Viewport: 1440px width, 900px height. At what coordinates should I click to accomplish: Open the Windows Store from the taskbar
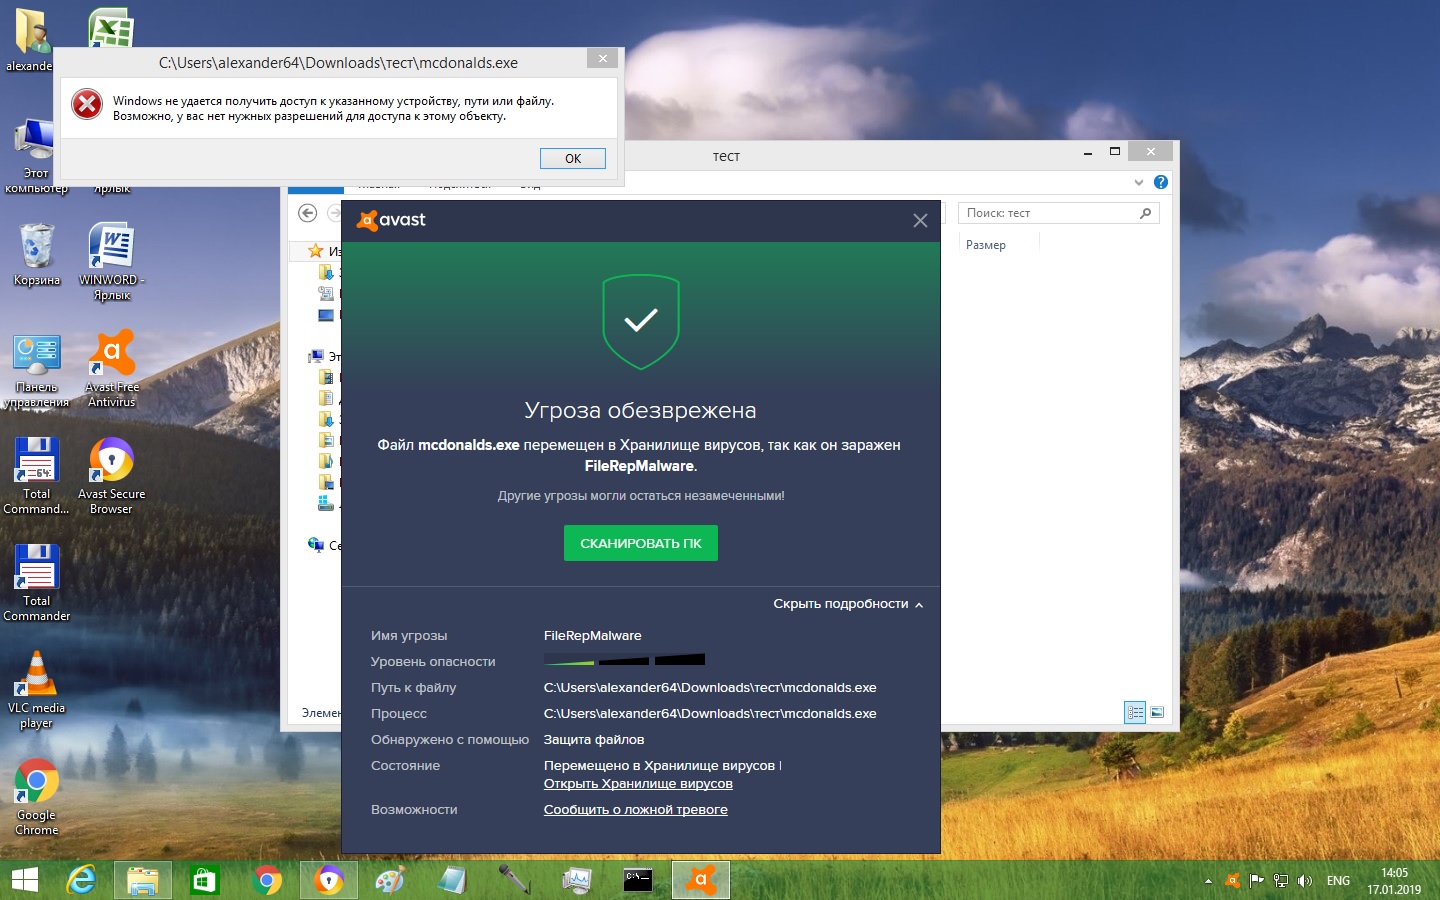(205, 880)
